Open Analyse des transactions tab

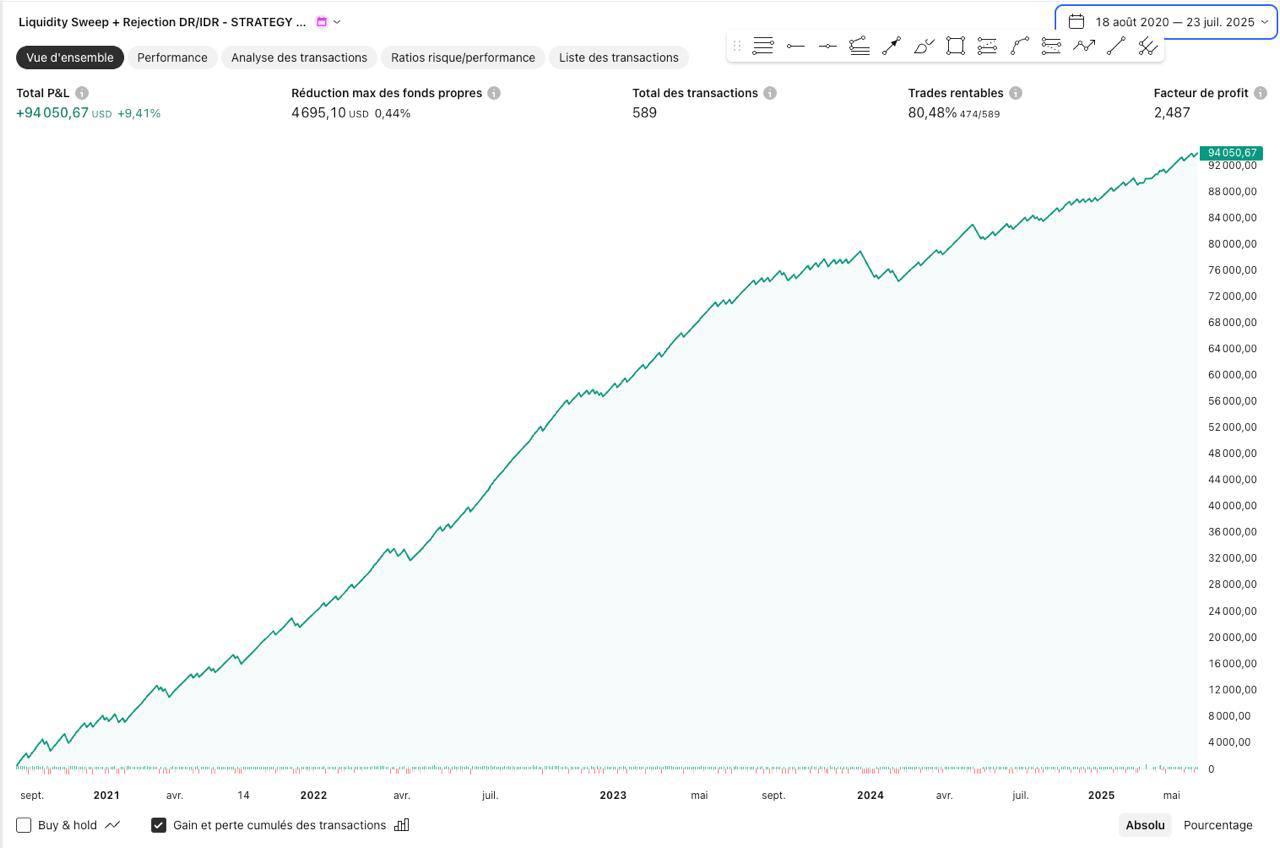point(299,57)
